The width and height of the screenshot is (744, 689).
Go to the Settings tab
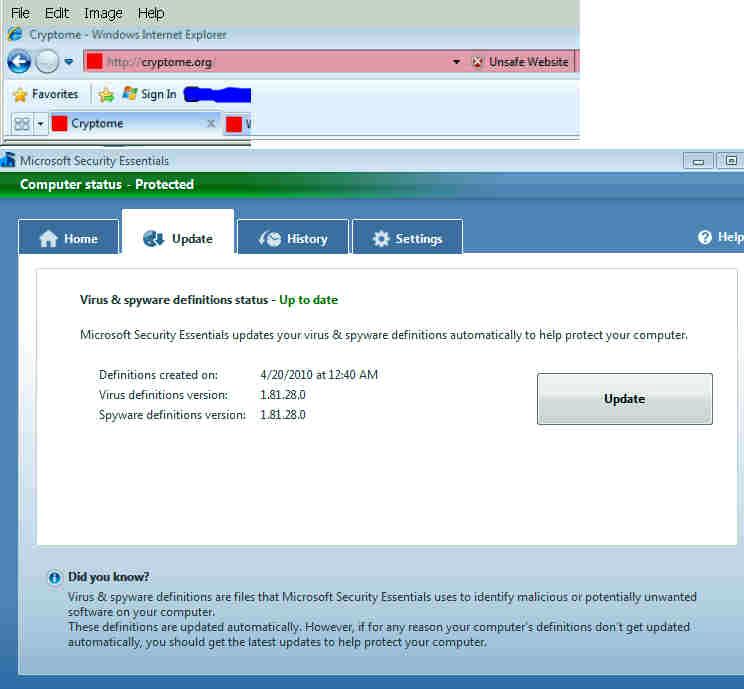pos(407,239)
